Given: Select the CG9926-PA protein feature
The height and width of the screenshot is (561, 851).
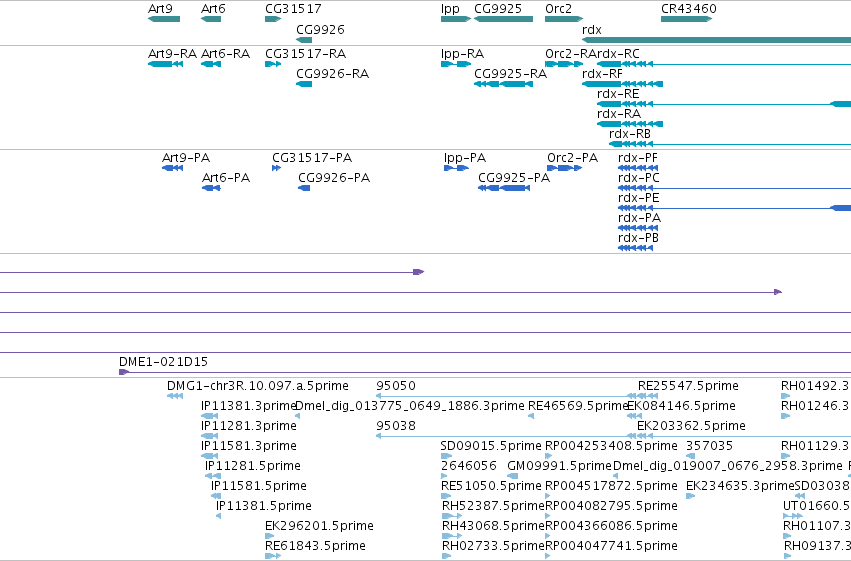Looking at the screenshot, I should pos(304,188).
